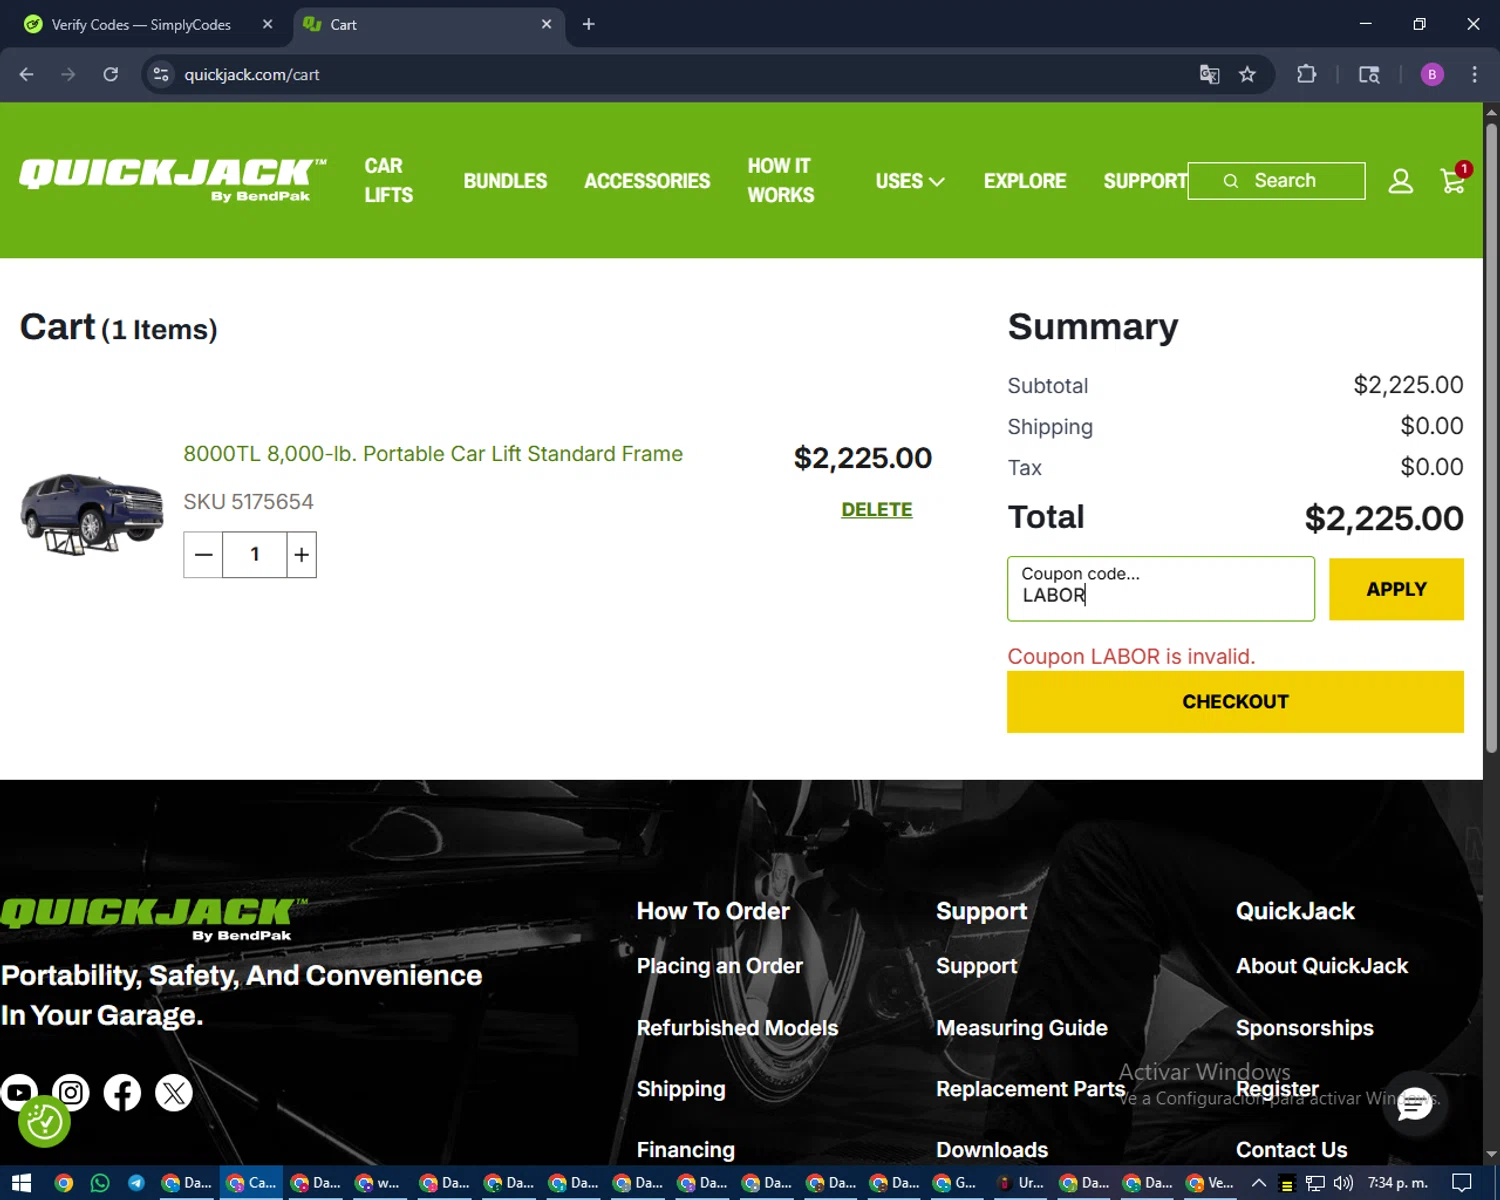Open About QuickJack footer link
The image size is (1500, 1200).
pyautogui.click(x=1322, y=966)
